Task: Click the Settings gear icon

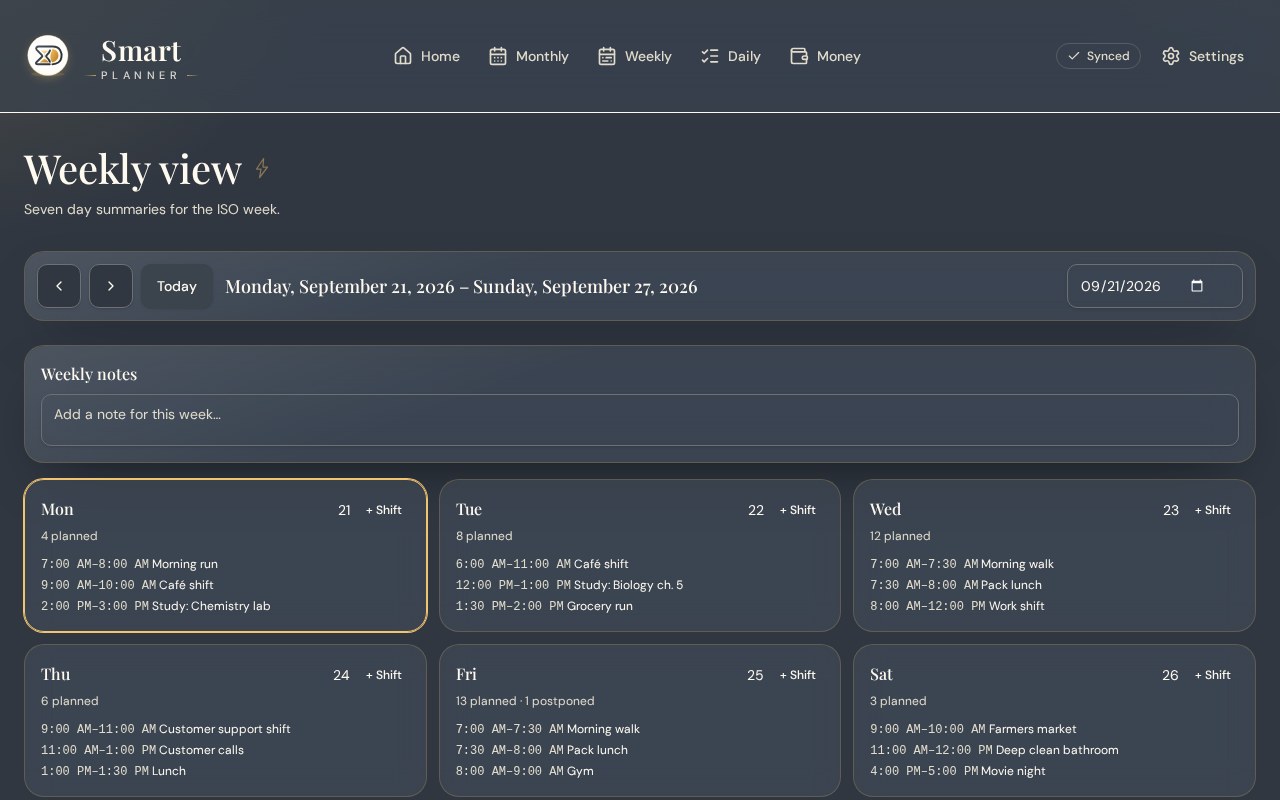Action: click(1171, 56)
